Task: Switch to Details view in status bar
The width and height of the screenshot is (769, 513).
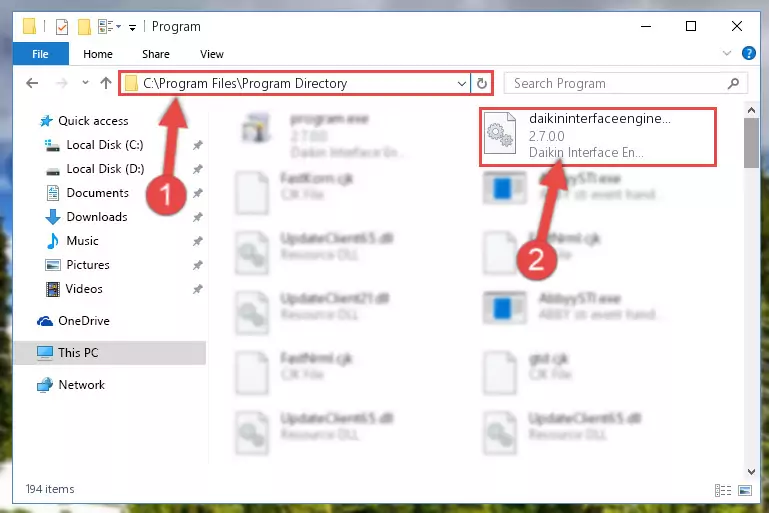Action: (x=723, y=490)
